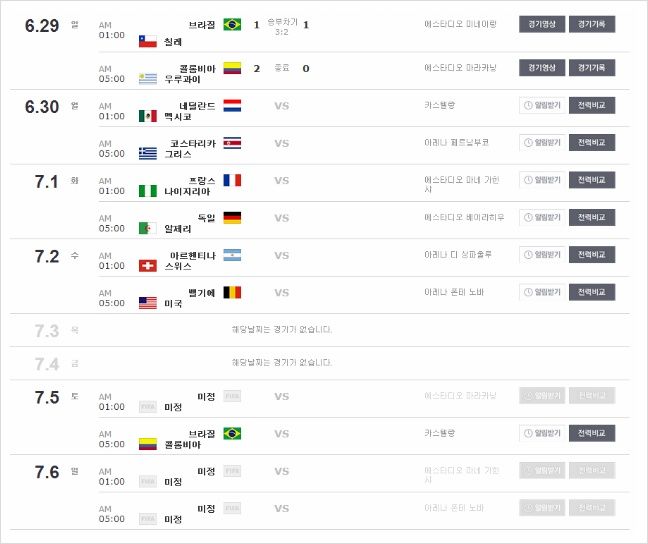Enable 알림받기 for the Belgium vs USA match
Screen dimensions: 648x544
(542, 292)
